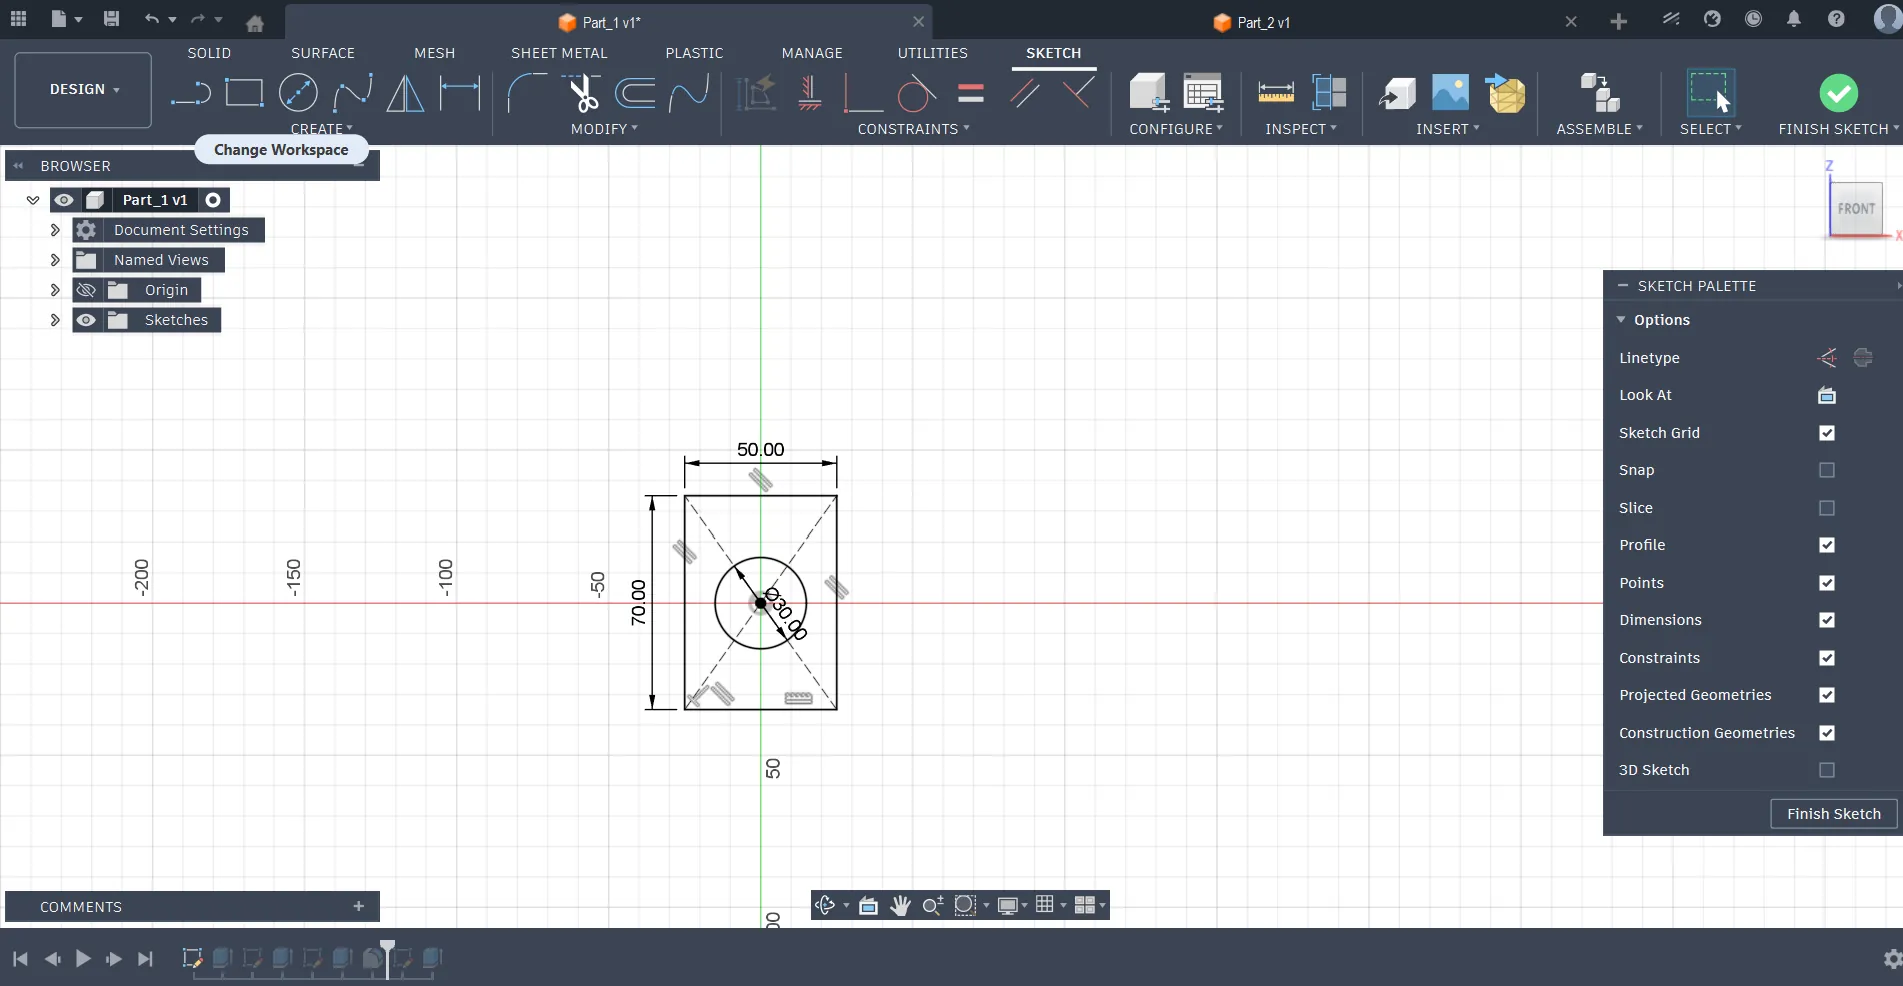1903x986 pixels.
Task: Select the Fillet tool
Action: [525, 94]
